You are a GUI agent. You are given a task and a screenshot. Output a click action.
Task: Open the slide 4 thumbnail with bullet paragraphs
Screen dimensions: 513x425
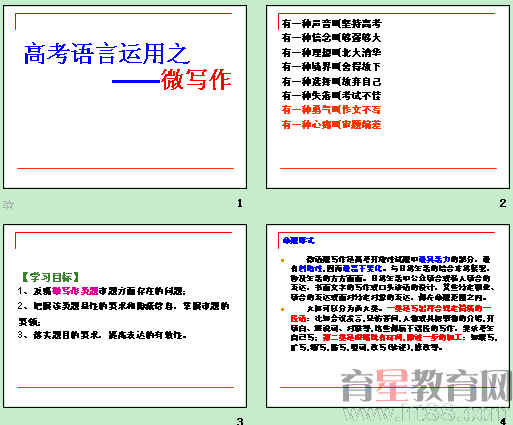pyautogui.click(x=388, y=316)
